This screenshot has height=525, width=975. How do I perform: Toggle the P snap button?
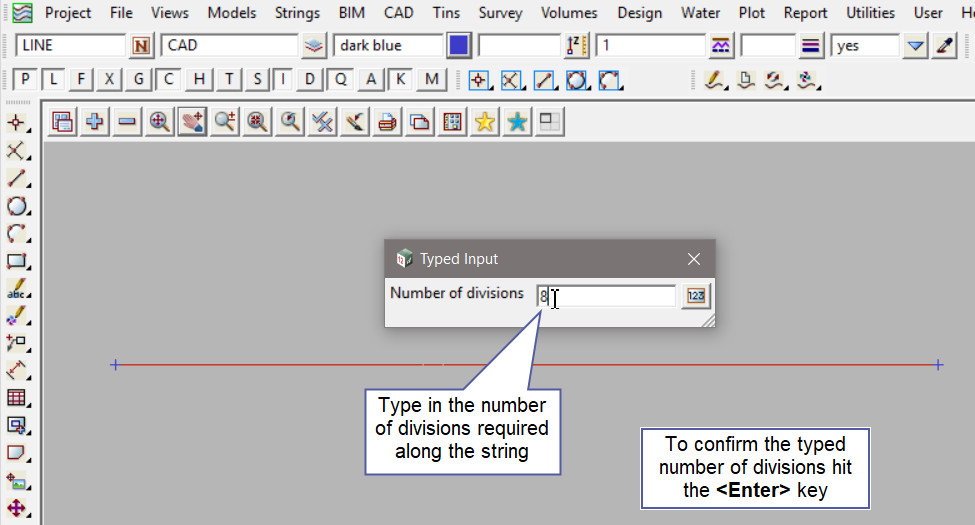point(26,80)
